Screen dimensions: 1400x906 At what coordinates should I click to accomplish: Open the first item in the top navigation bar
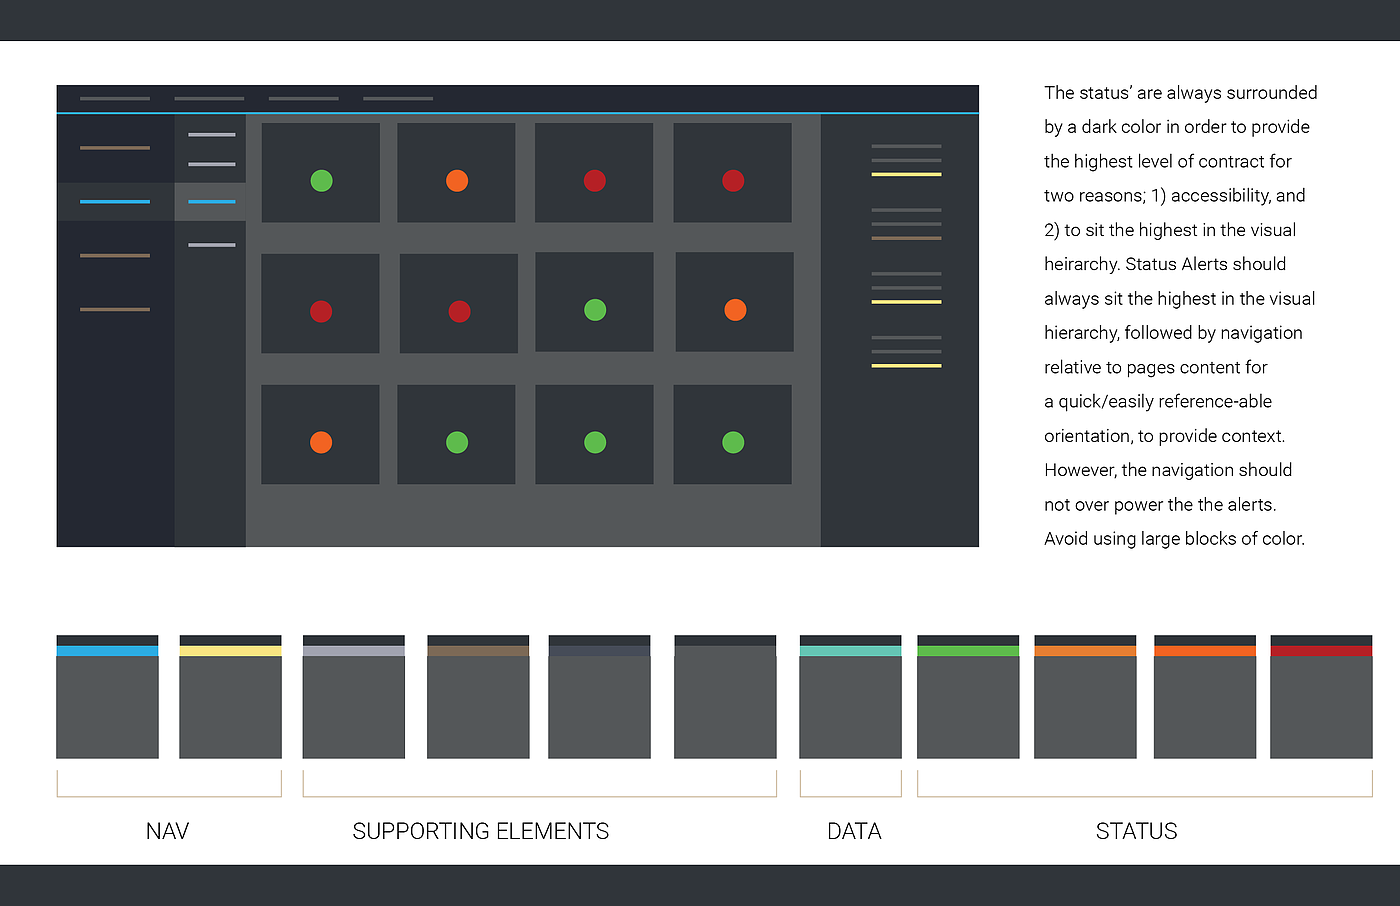click(115, 99)
